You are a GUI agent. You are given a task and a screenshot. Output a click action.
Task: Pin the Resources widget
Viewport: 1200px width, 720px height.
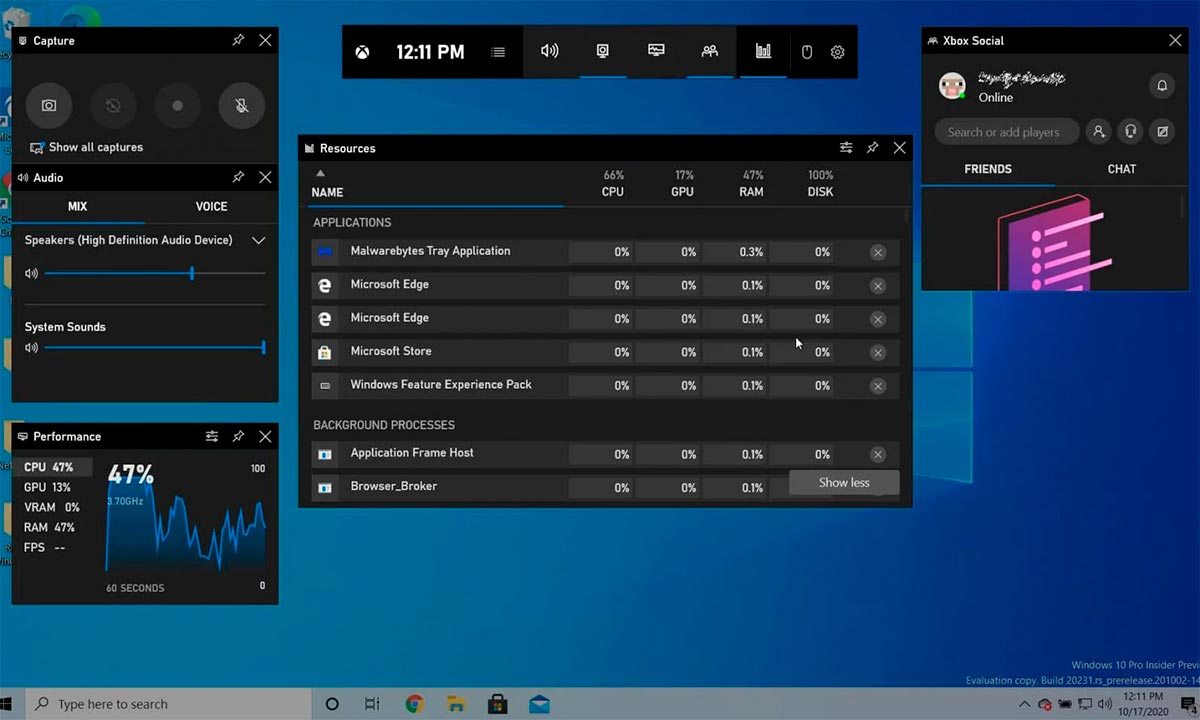coord(872,147)
